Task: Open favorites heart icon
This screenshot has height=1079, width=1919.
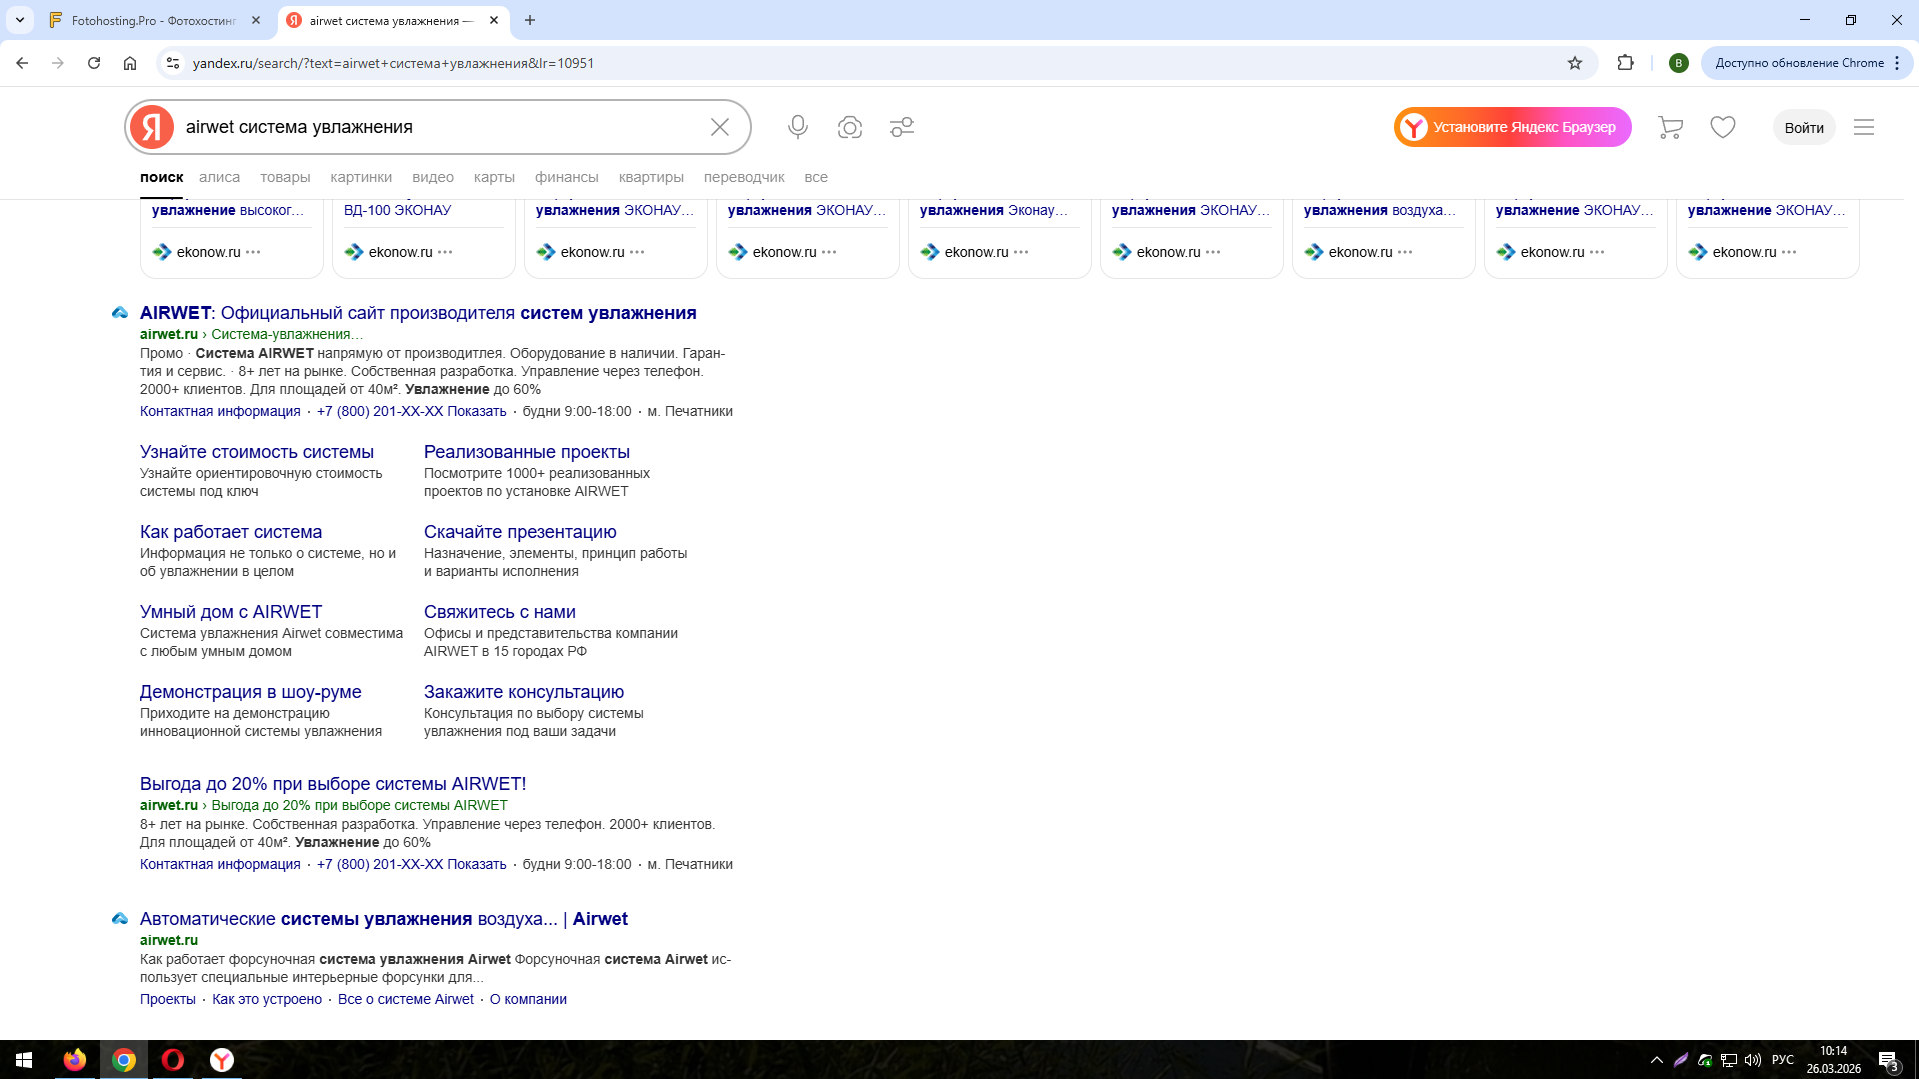Action: coord(1723,127)
